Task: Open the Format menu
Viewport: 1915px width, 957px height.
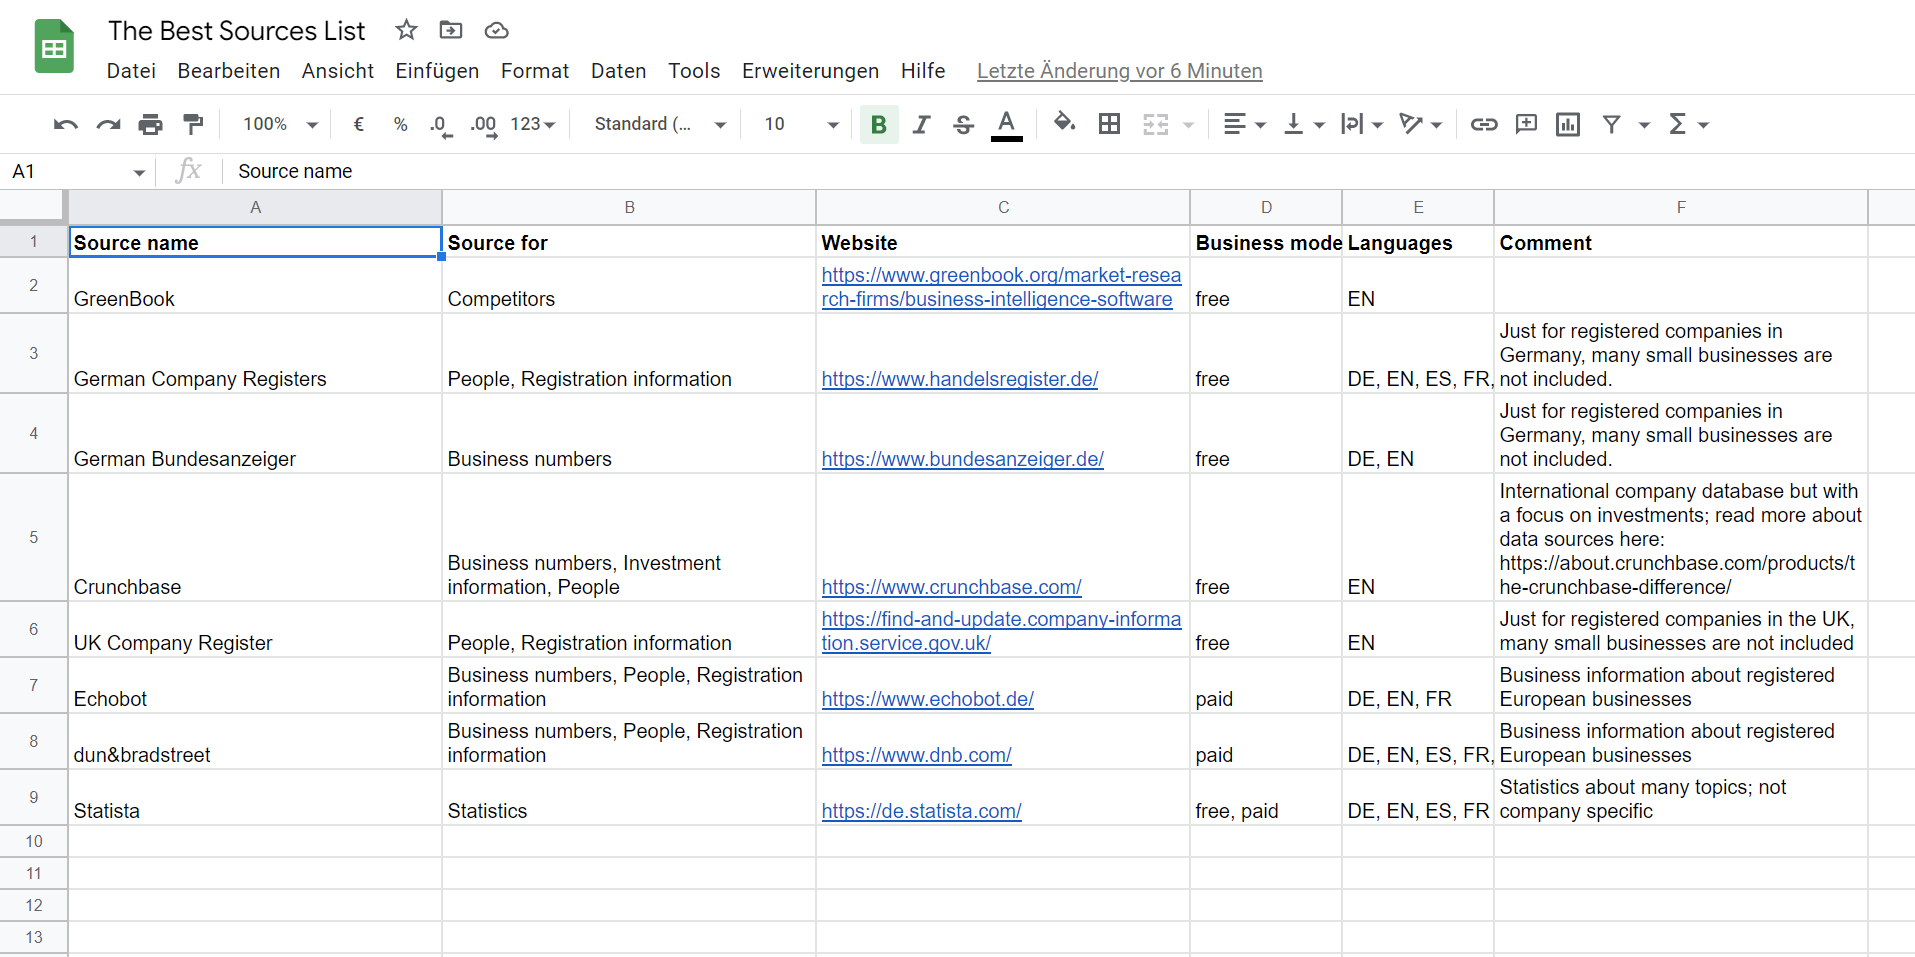Action: click(535, 71)
